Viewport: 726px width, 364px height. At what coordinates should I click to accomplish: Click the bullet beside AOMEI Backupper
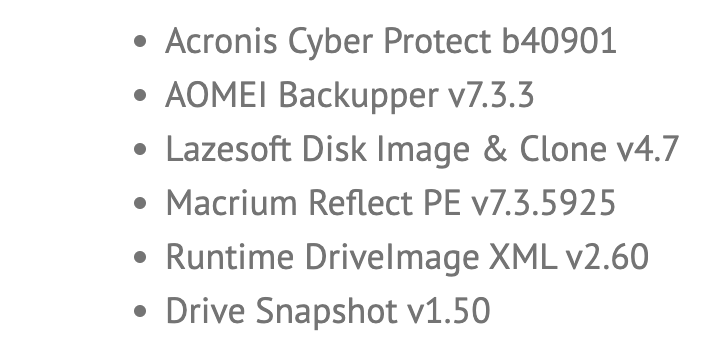tap(140, 95)
